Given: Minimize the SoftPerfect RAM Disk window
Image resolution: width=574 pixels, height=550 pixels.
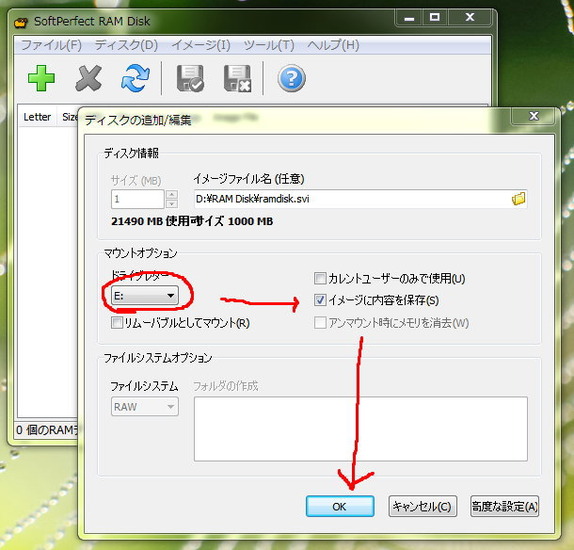Looking at the screenshot, I should (409, 17).
